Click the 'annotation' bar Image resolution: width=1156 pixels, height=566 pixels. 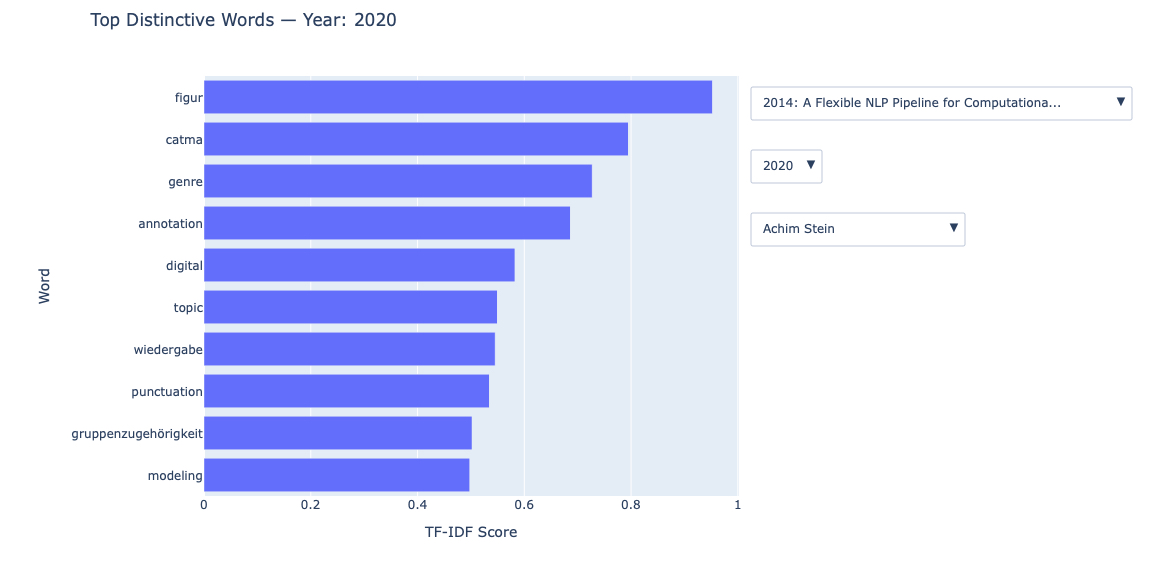pos(386,224)
